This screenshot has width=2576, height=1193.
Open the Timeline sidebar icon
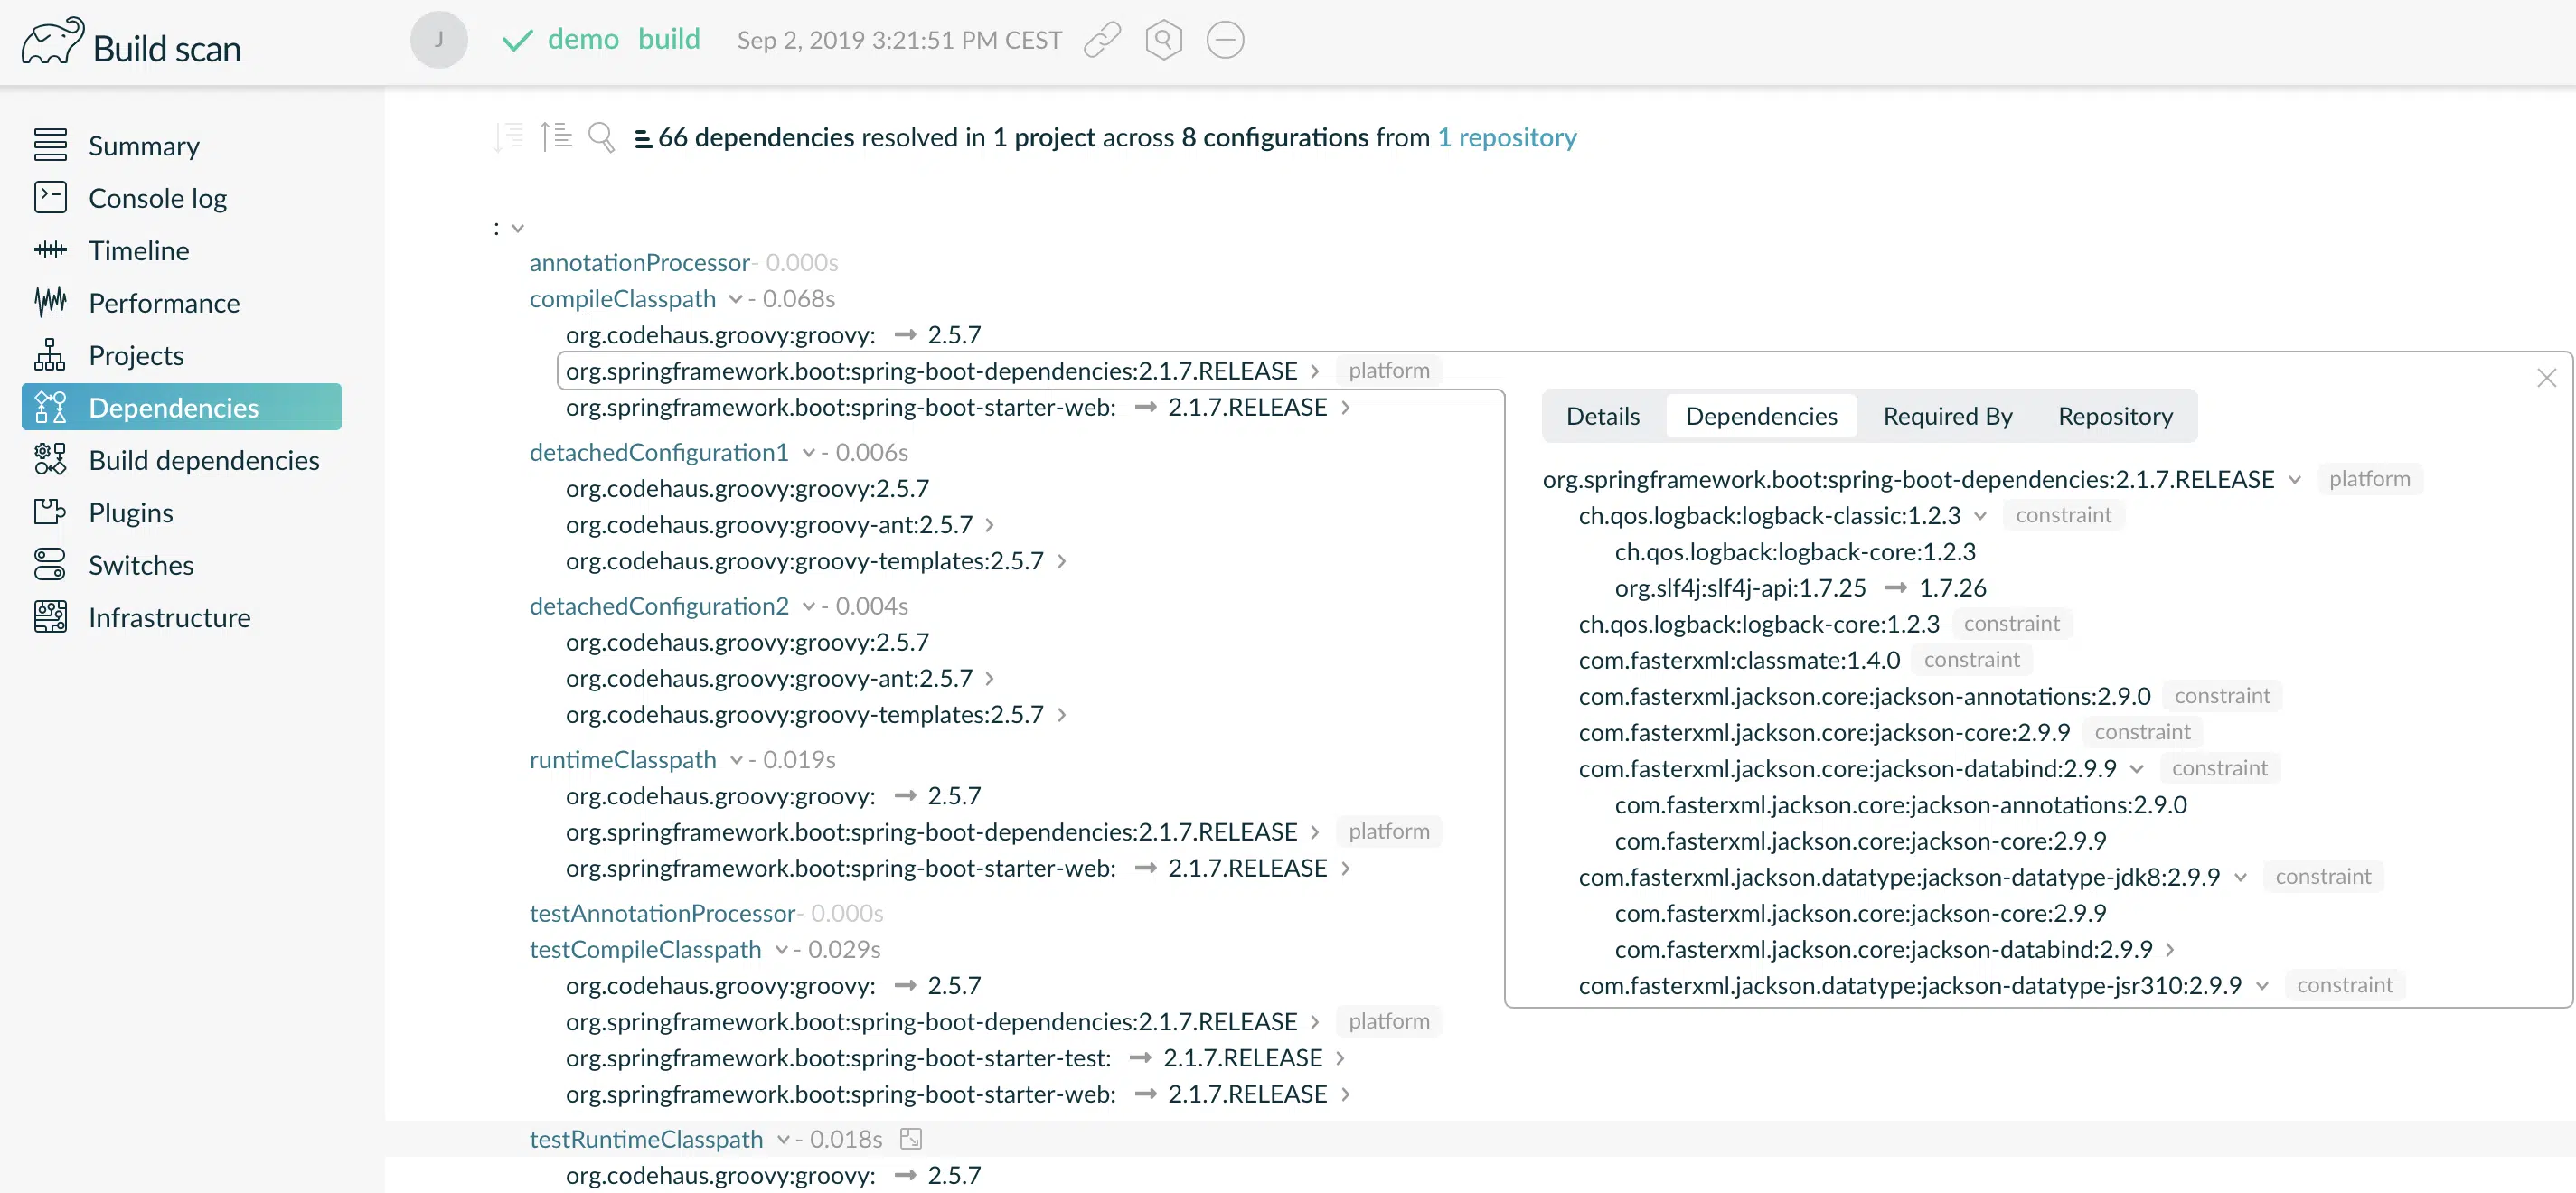point(50,250)
